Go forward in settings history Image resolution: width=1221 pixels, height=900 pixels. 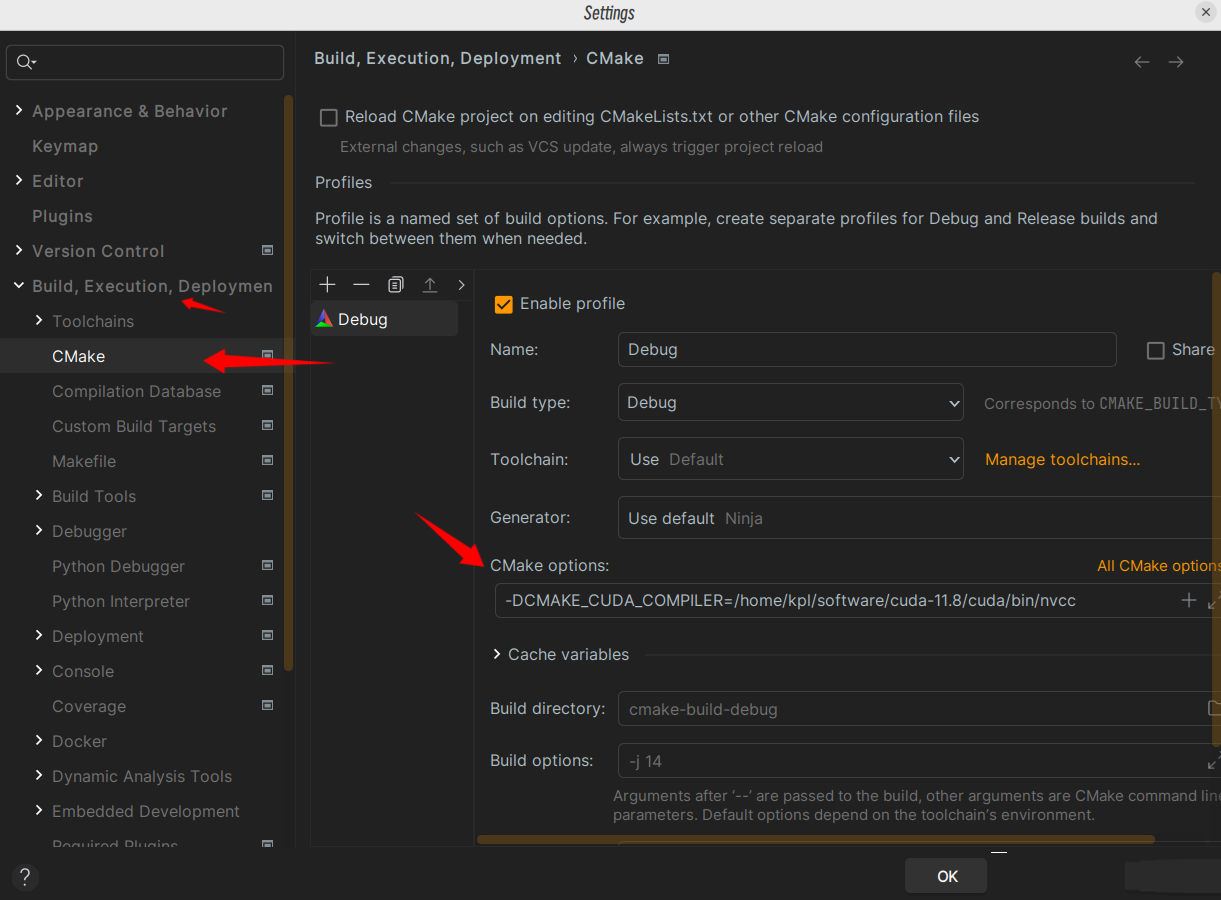(x=1176, y=62)
